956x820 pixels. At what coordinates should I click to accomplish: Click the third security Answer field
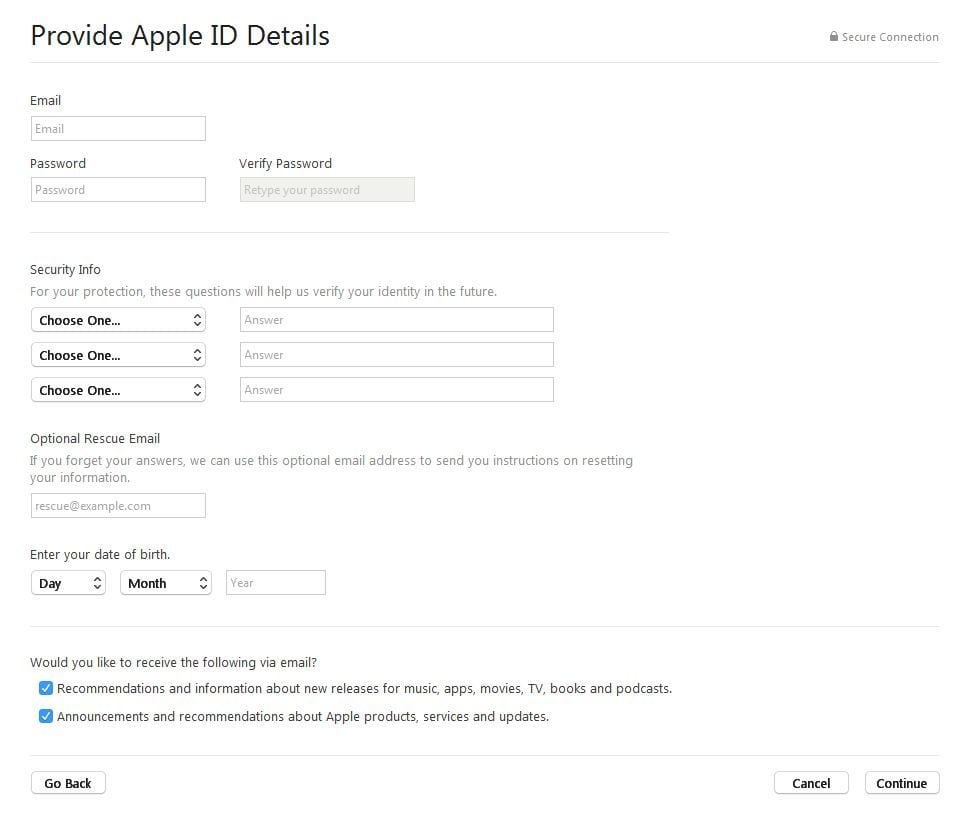396,390
